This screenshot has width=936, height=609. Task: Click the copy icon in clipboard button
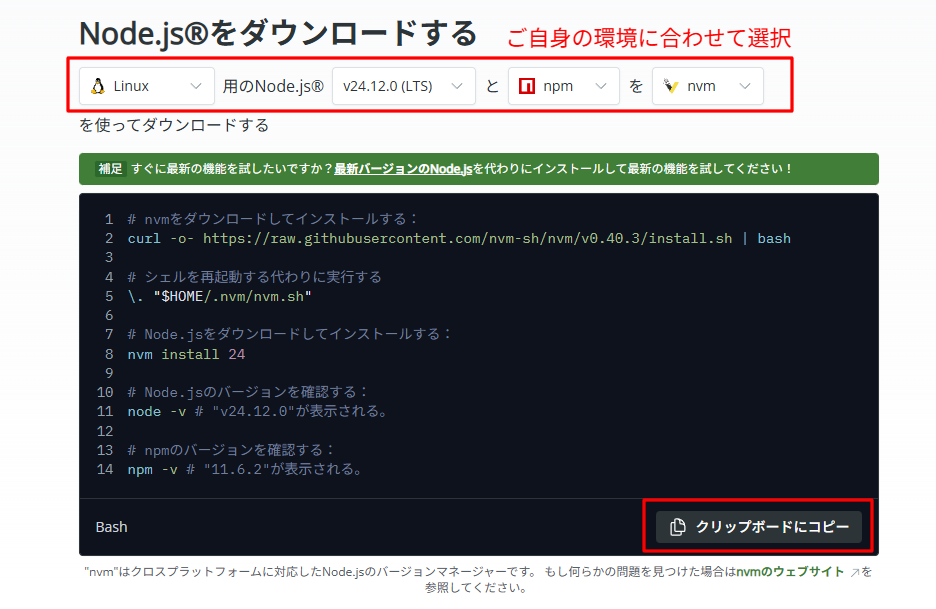[677, 527]
